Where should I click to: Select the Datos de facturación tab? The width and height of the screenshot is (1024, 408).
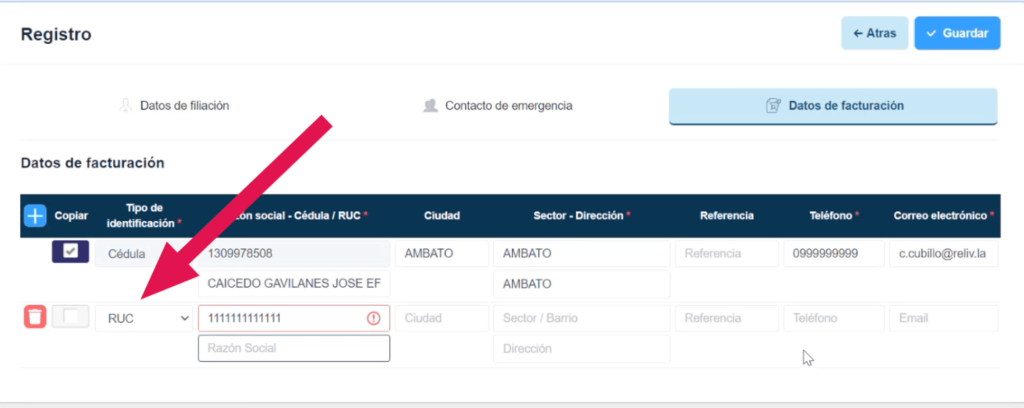coord(833,105)
